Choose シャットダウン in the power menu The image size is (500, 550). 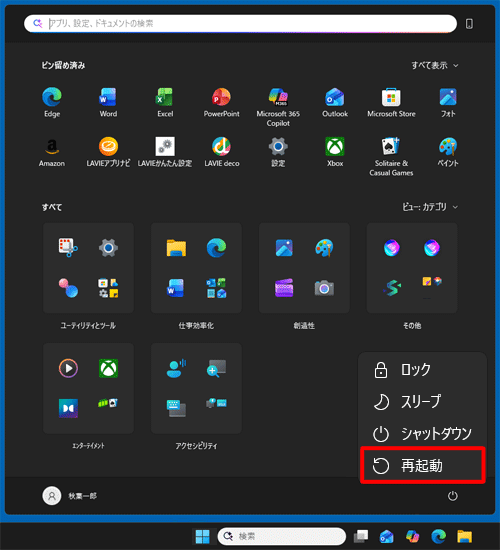coord(422,434)
